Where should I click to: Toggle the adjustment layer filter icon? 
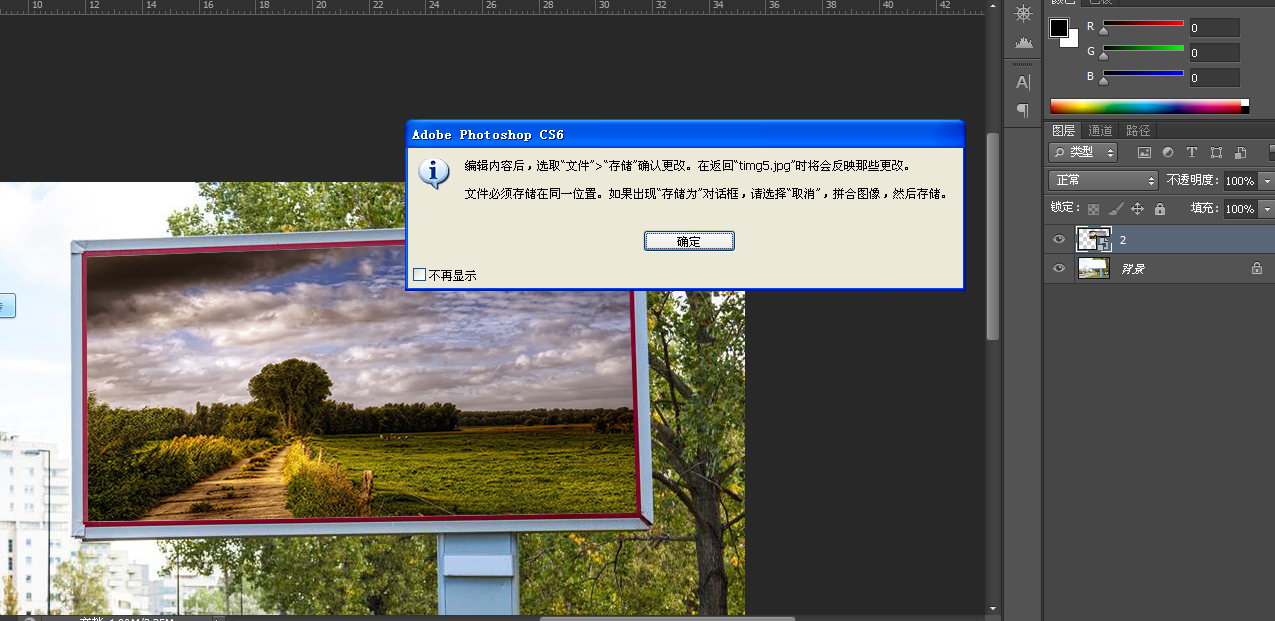coord(1168,153)
